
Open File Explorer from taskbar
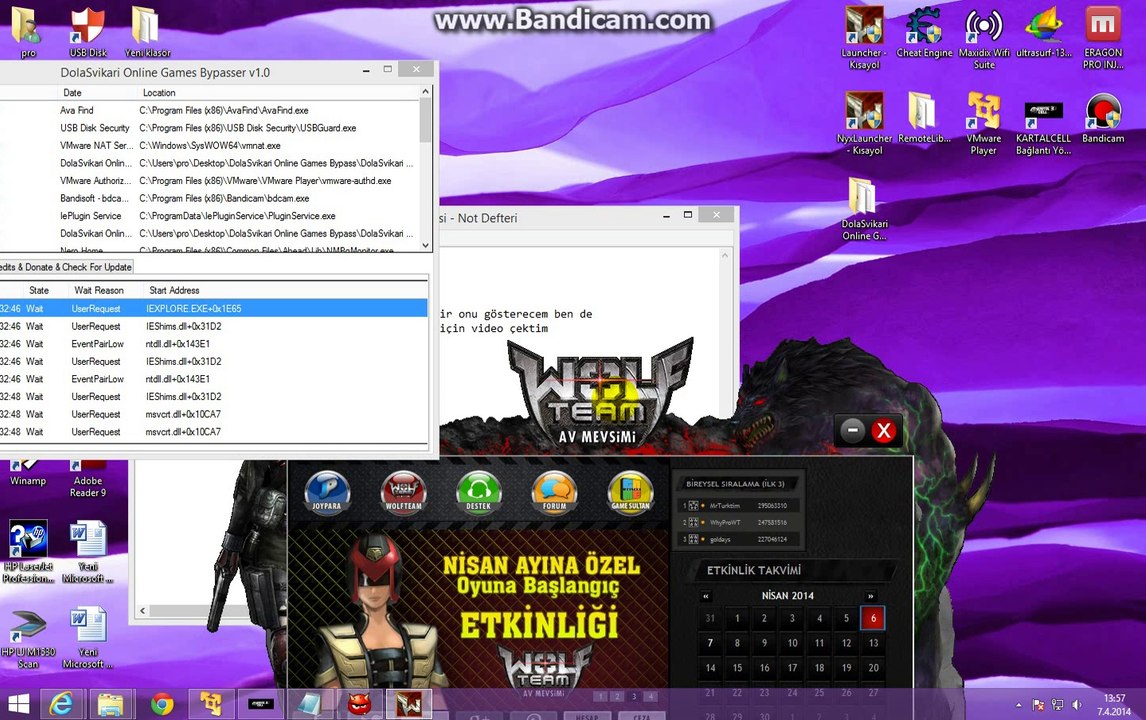tap(111, 704)
